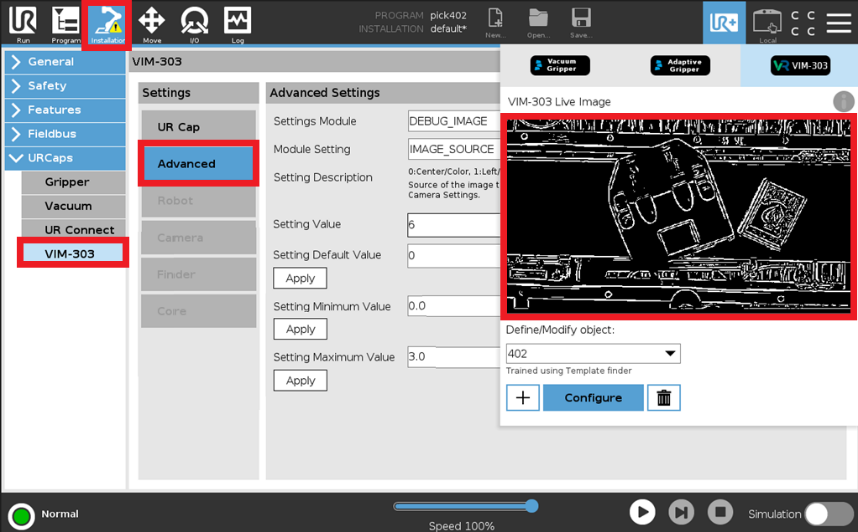858x532 pixels.
Task: Click the Setting Value input field
Action: click(454, 224)
